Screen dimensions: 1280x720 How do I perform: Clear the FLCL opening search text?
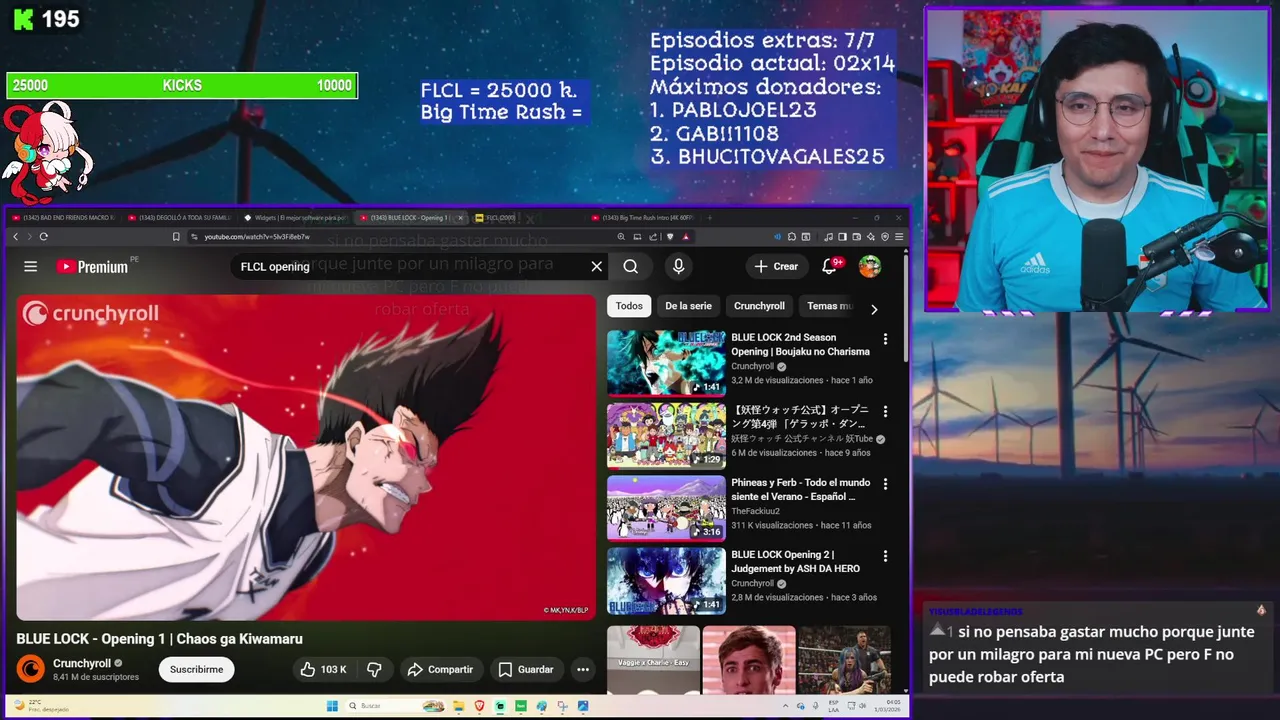coord(597,266)
